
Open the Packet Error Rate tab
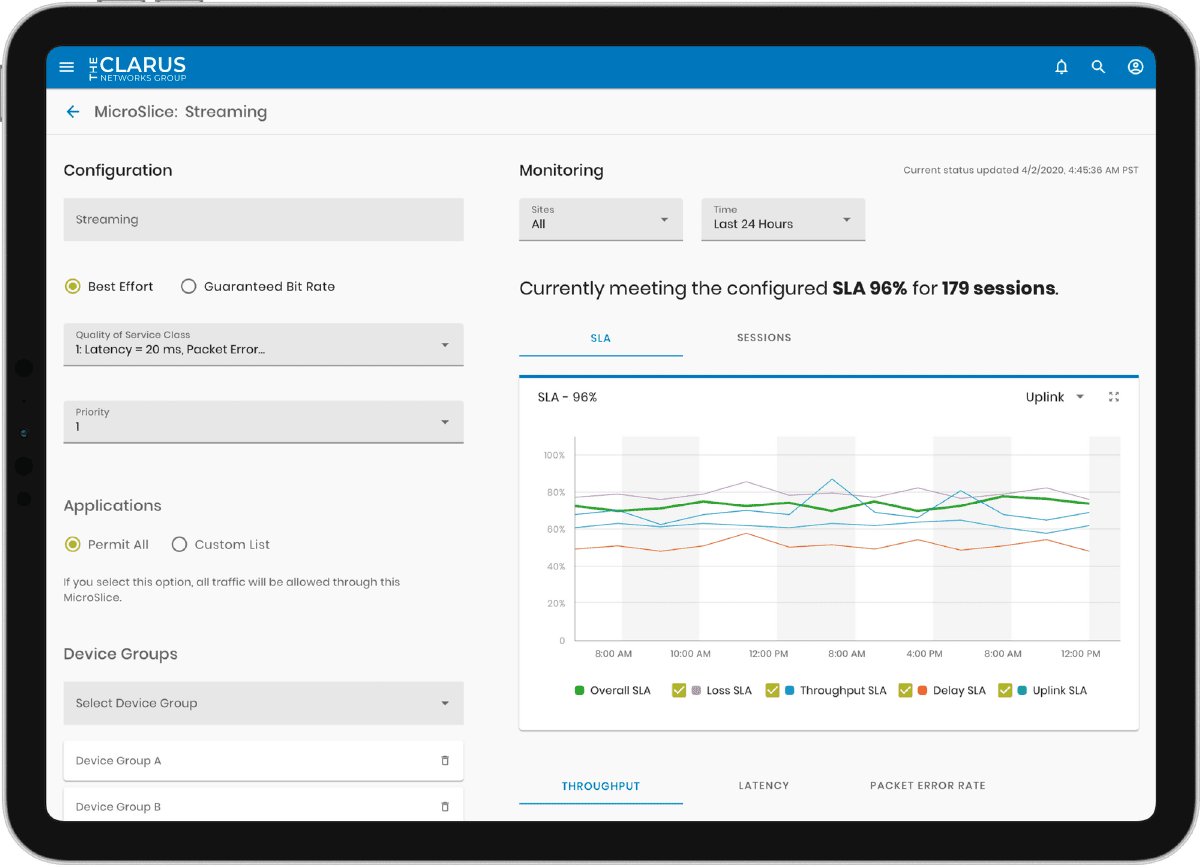927,786
